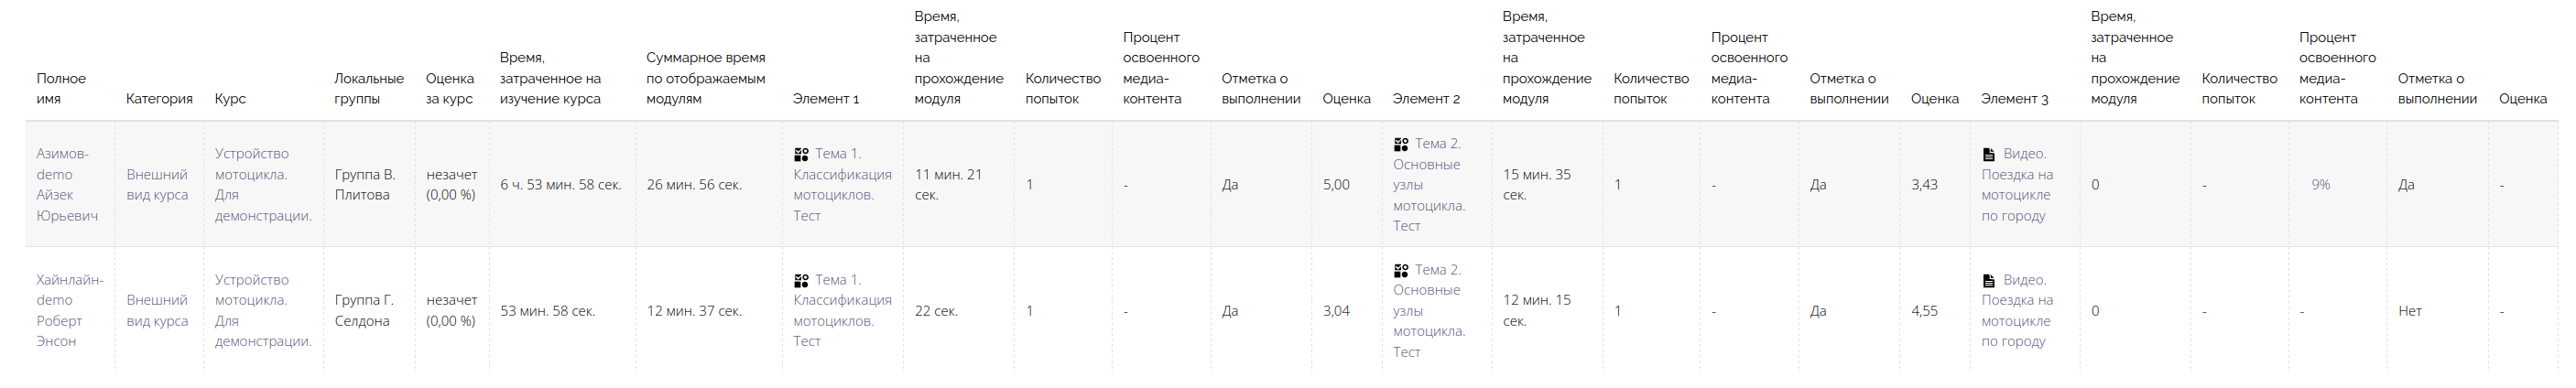Open 'Тема 1. Классификация мотоциклов' text link for Азимов
Screen dimensions: 2576x388
(842, 185)
